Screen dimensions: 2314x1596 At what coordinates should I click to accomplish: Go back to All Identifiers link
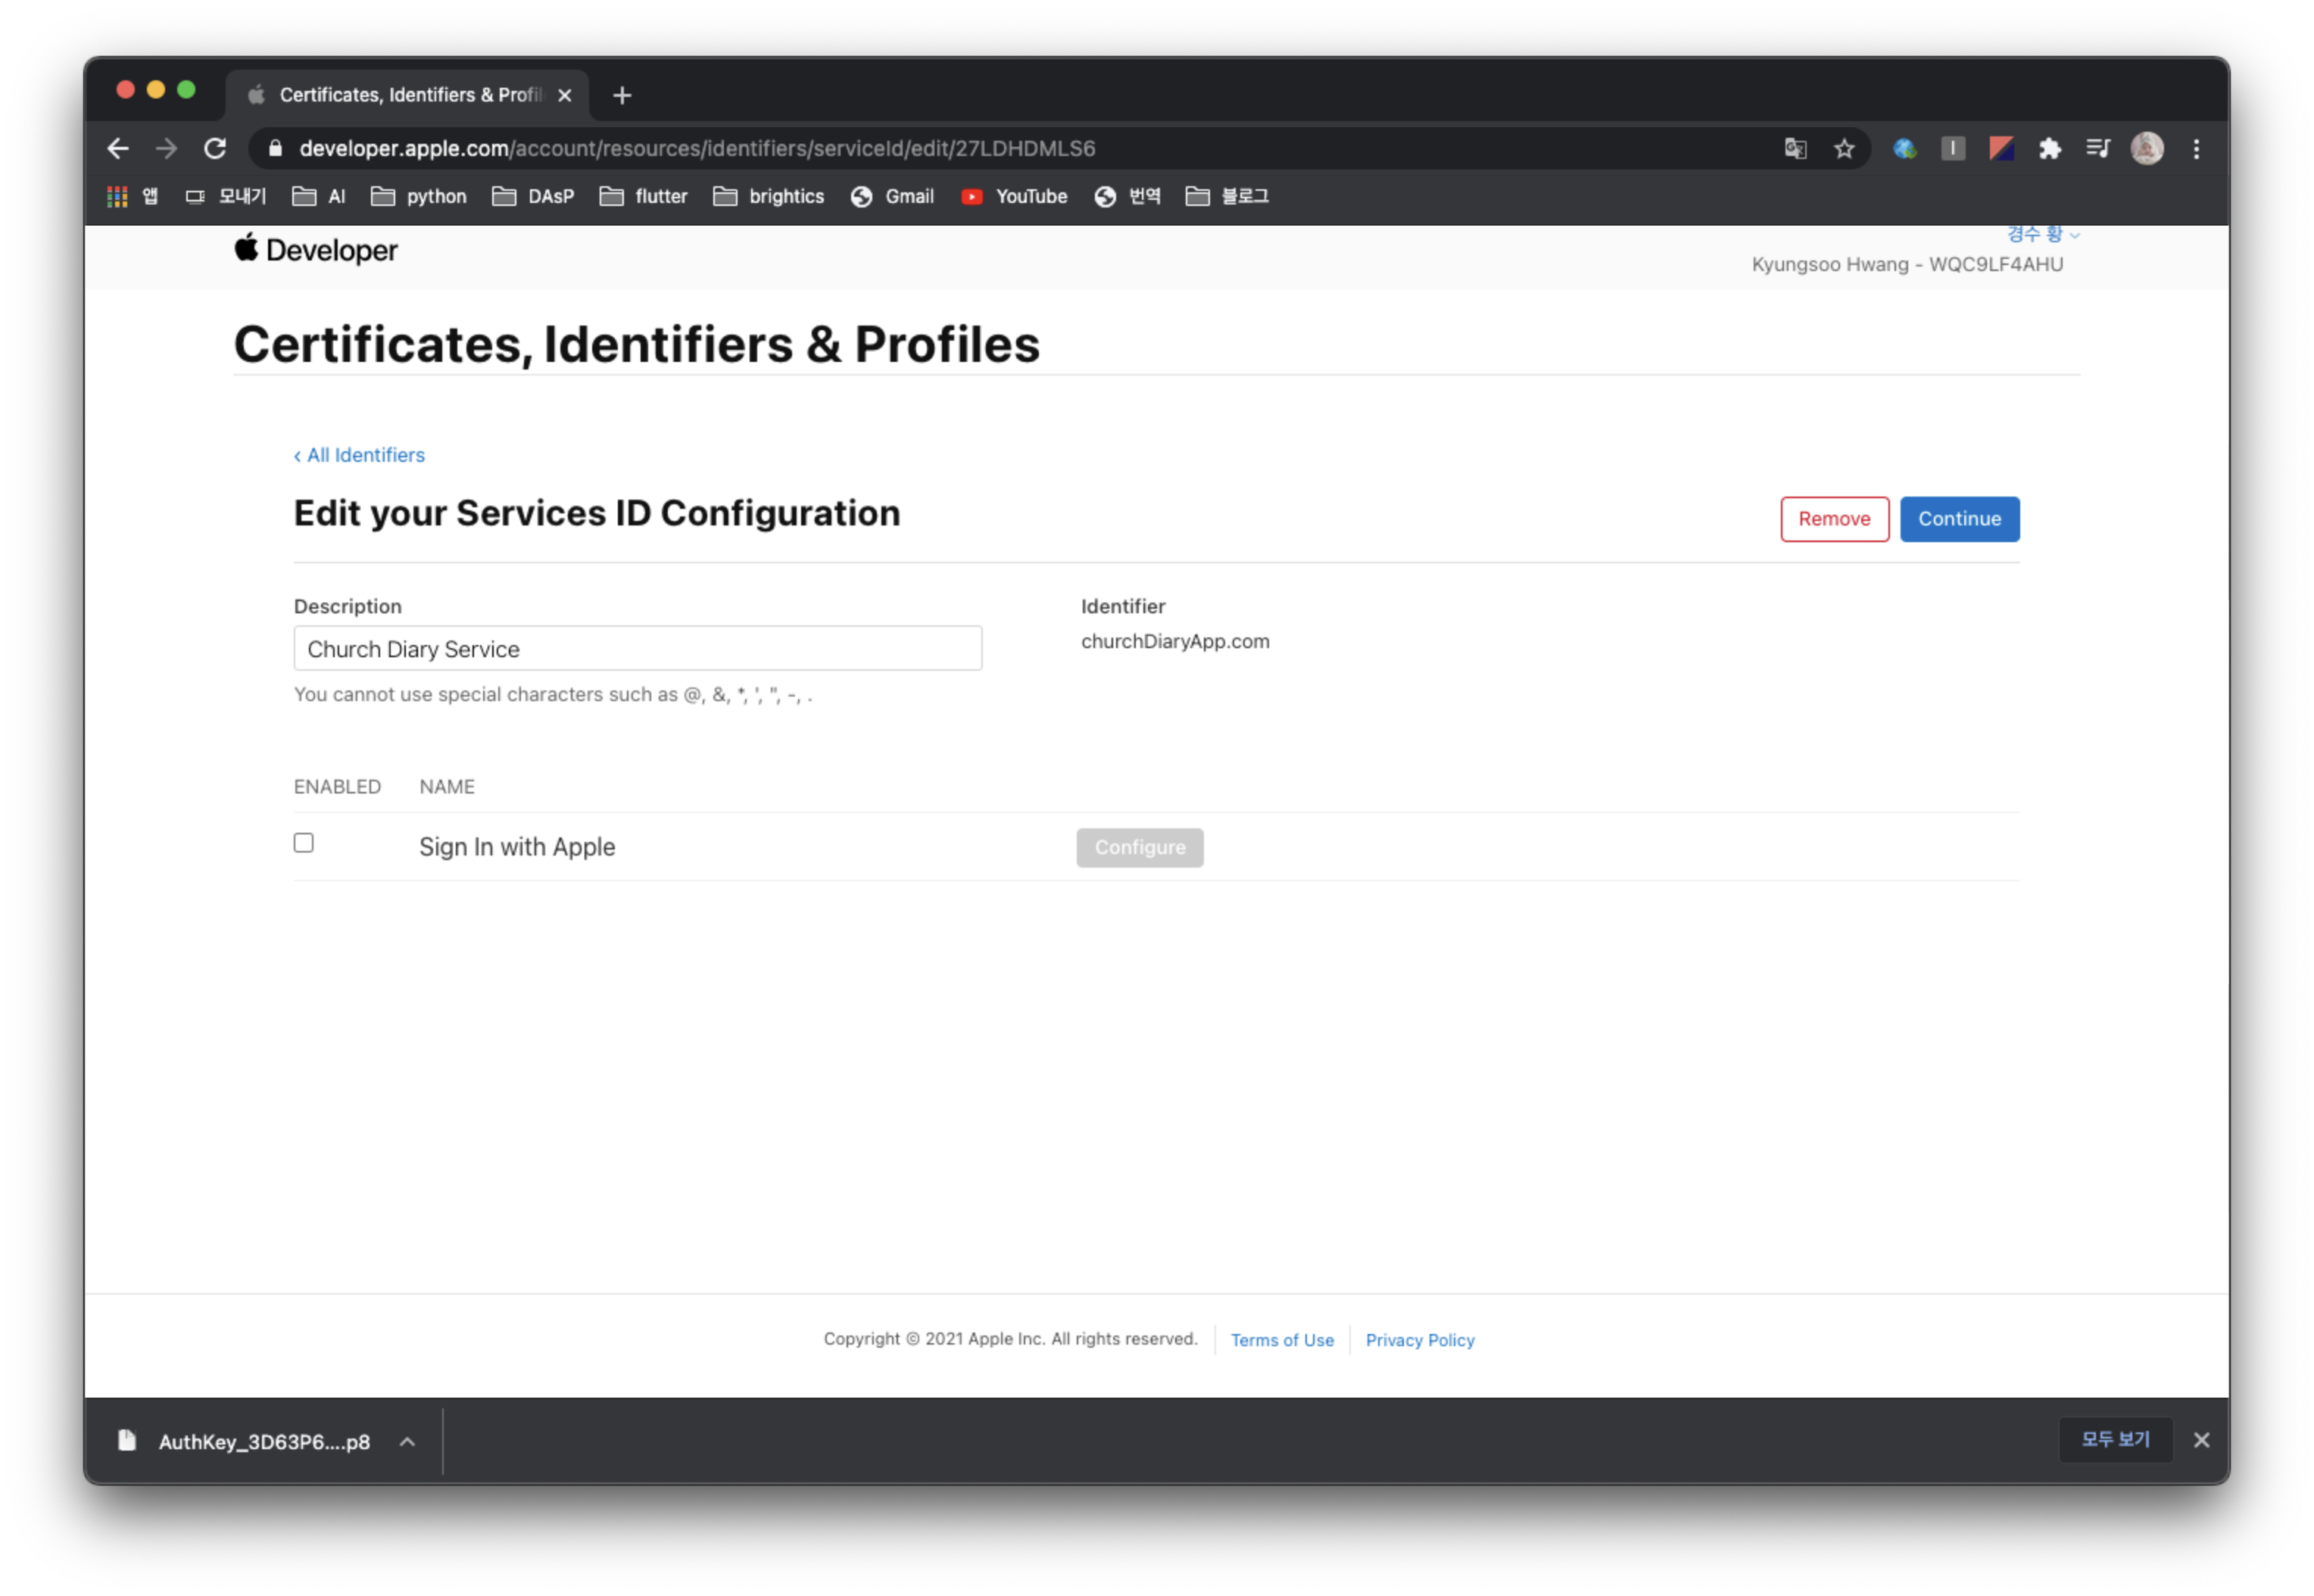[x=360, y=455]
